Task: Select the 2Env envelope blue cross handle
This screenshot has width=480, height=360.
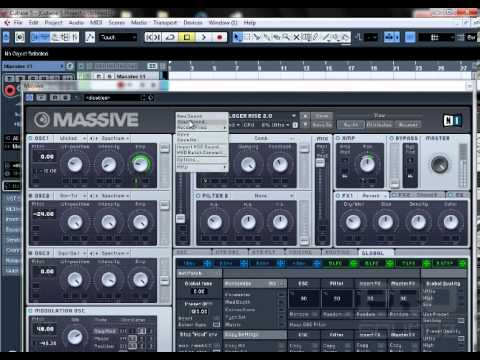Action: tap(244, 264)
